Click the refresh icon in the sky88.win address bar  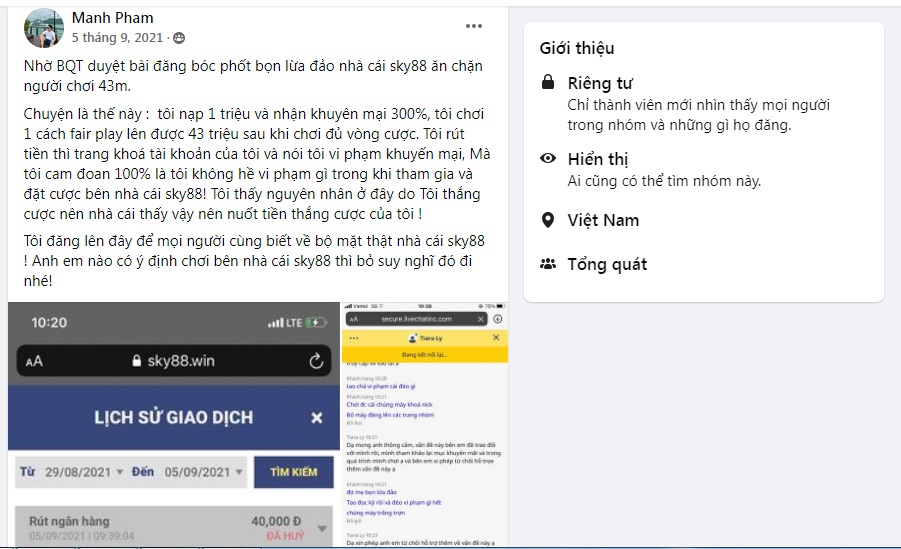pos(316,361)
